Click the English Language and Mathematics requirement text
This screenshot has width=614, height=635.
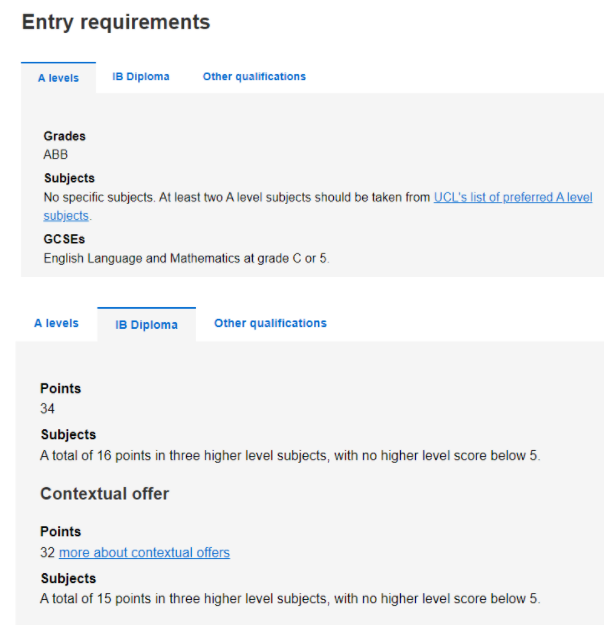tap(186, 258)
